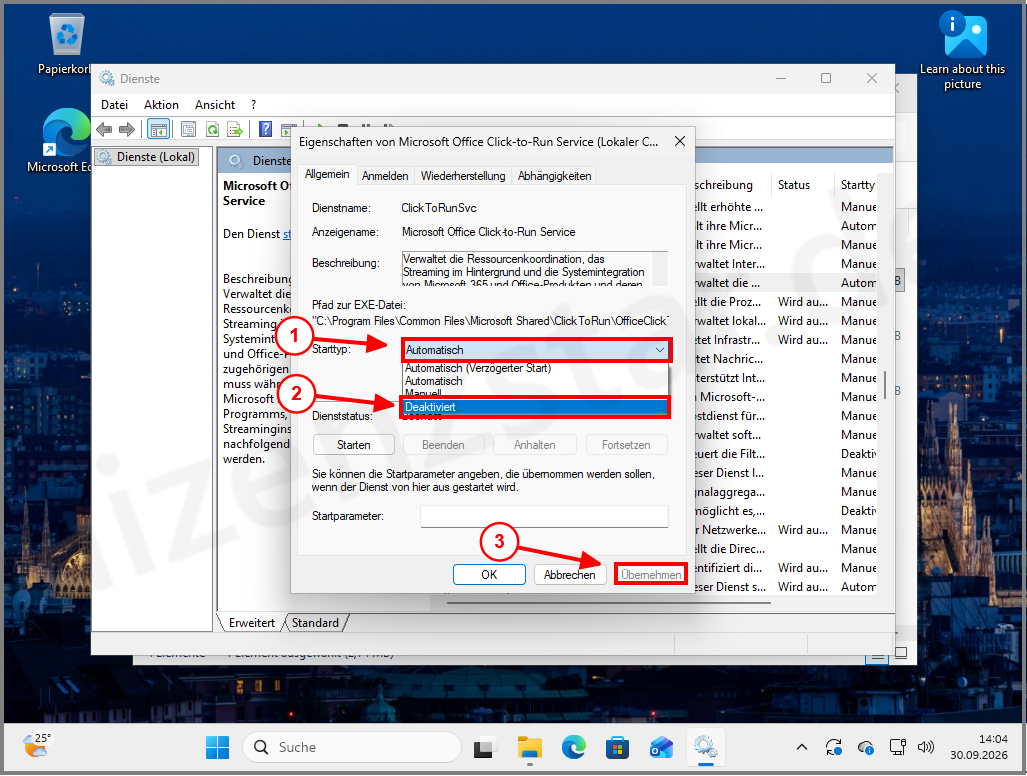Switch to the Abhängigkeiten tab
1027x776 pixels.
554,176
